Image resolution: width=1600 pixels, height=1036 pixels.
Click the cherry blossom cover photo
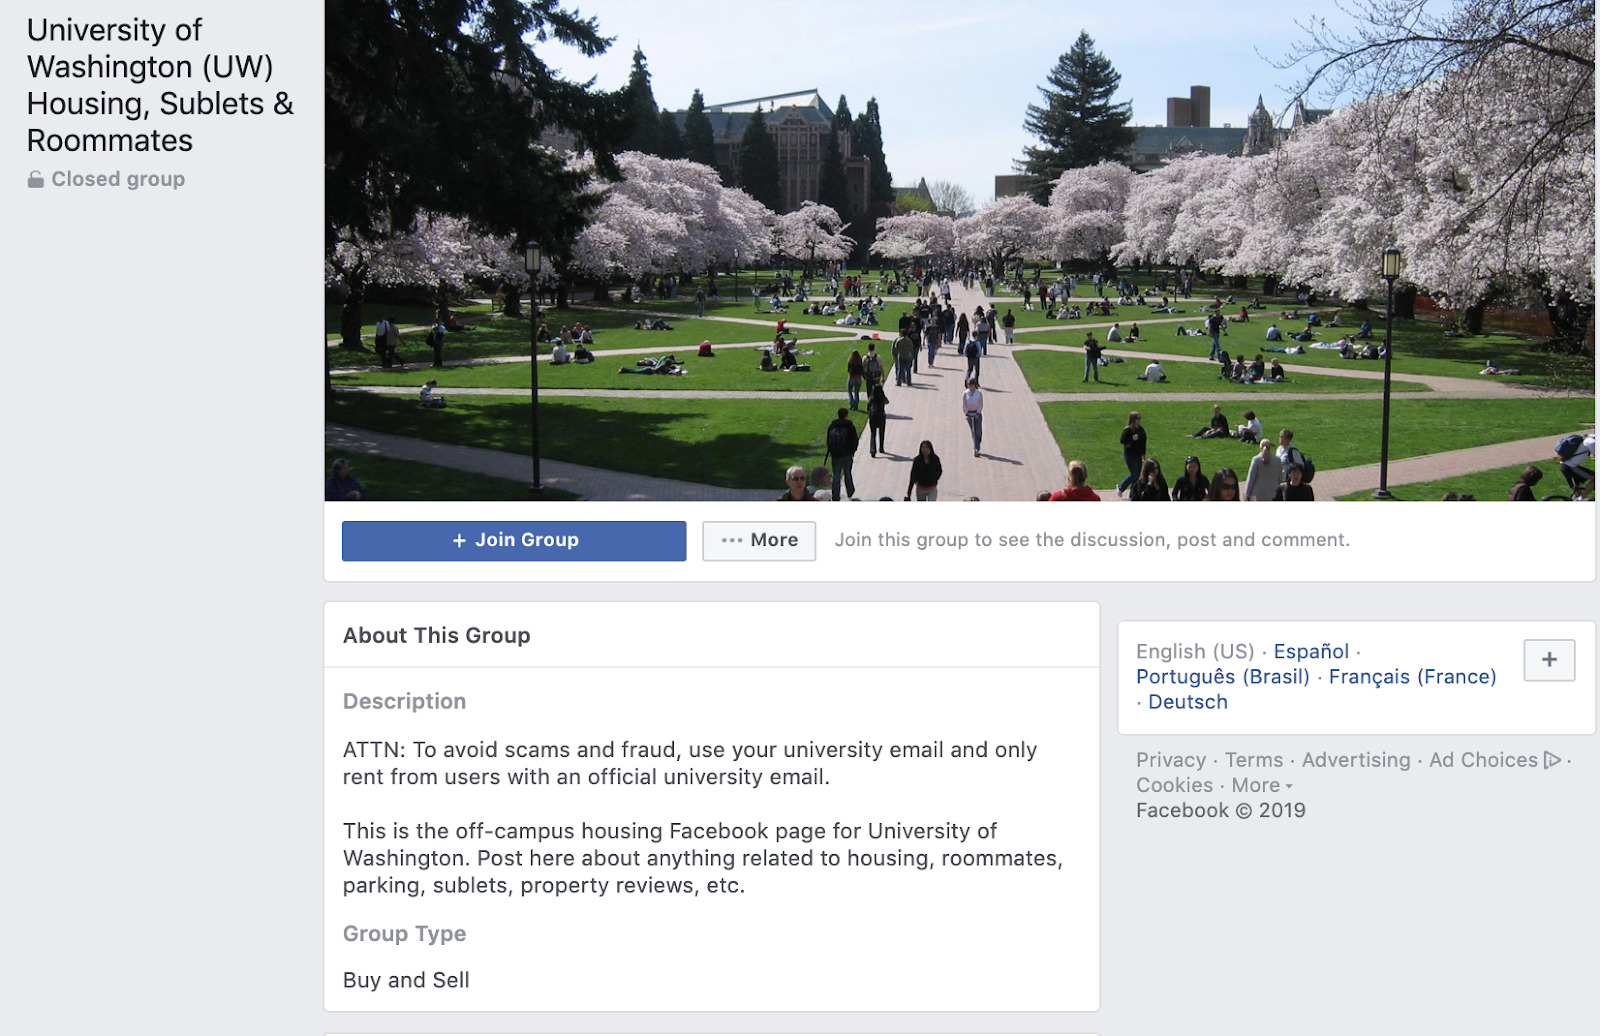pos(959,250)
